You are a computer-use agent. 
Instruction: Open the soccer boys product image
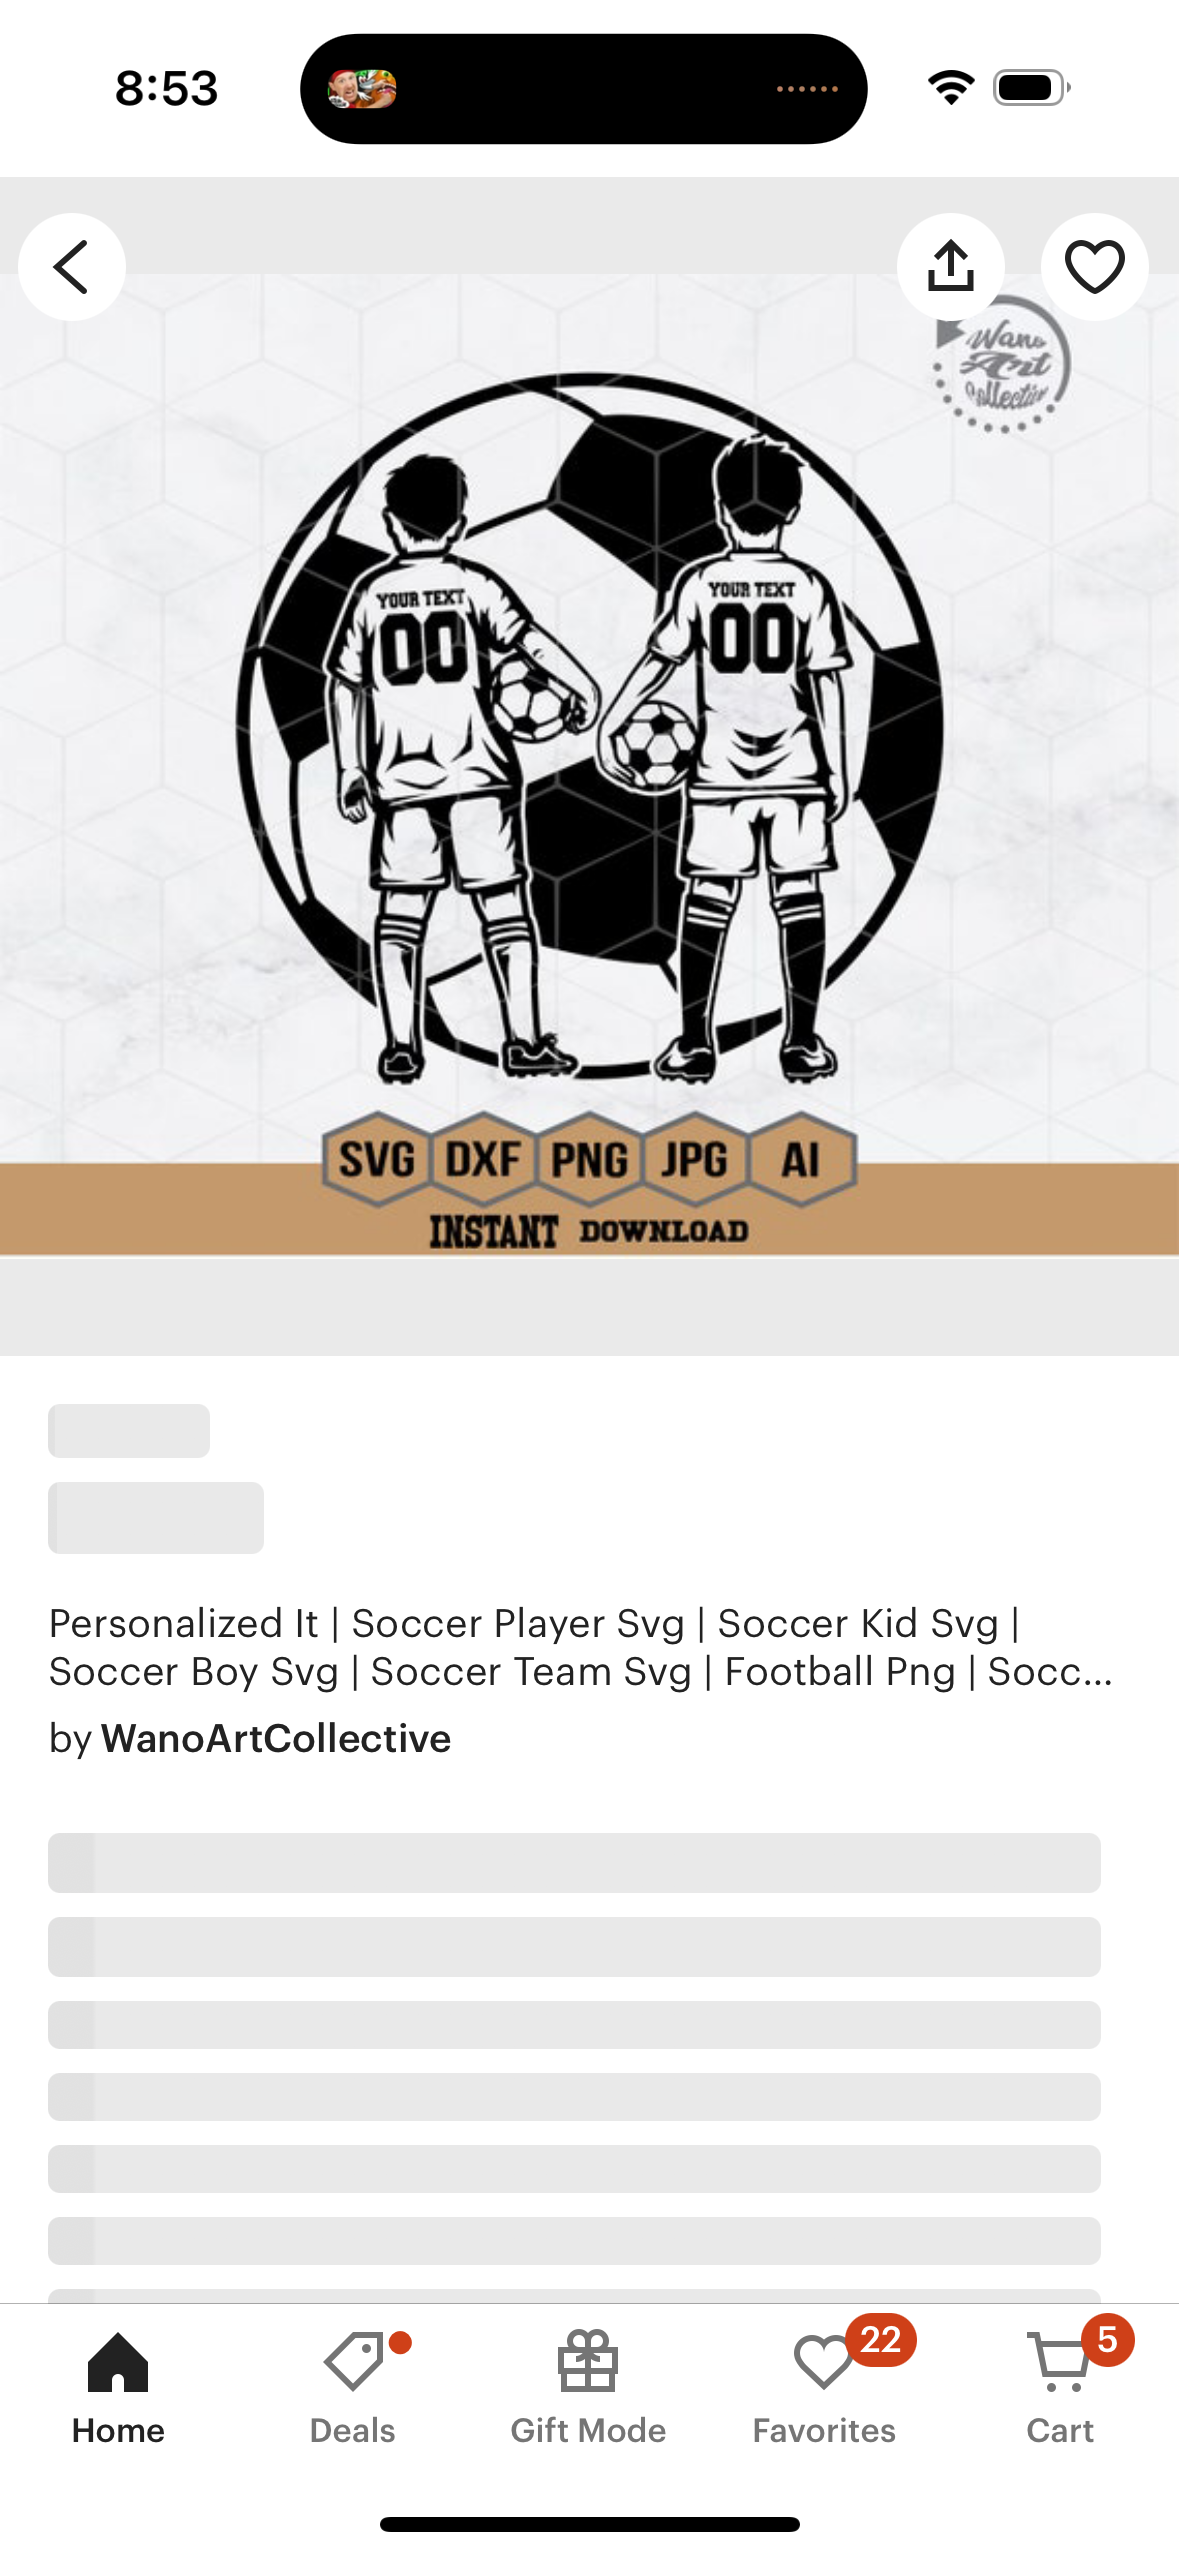[x=589, y=765]
